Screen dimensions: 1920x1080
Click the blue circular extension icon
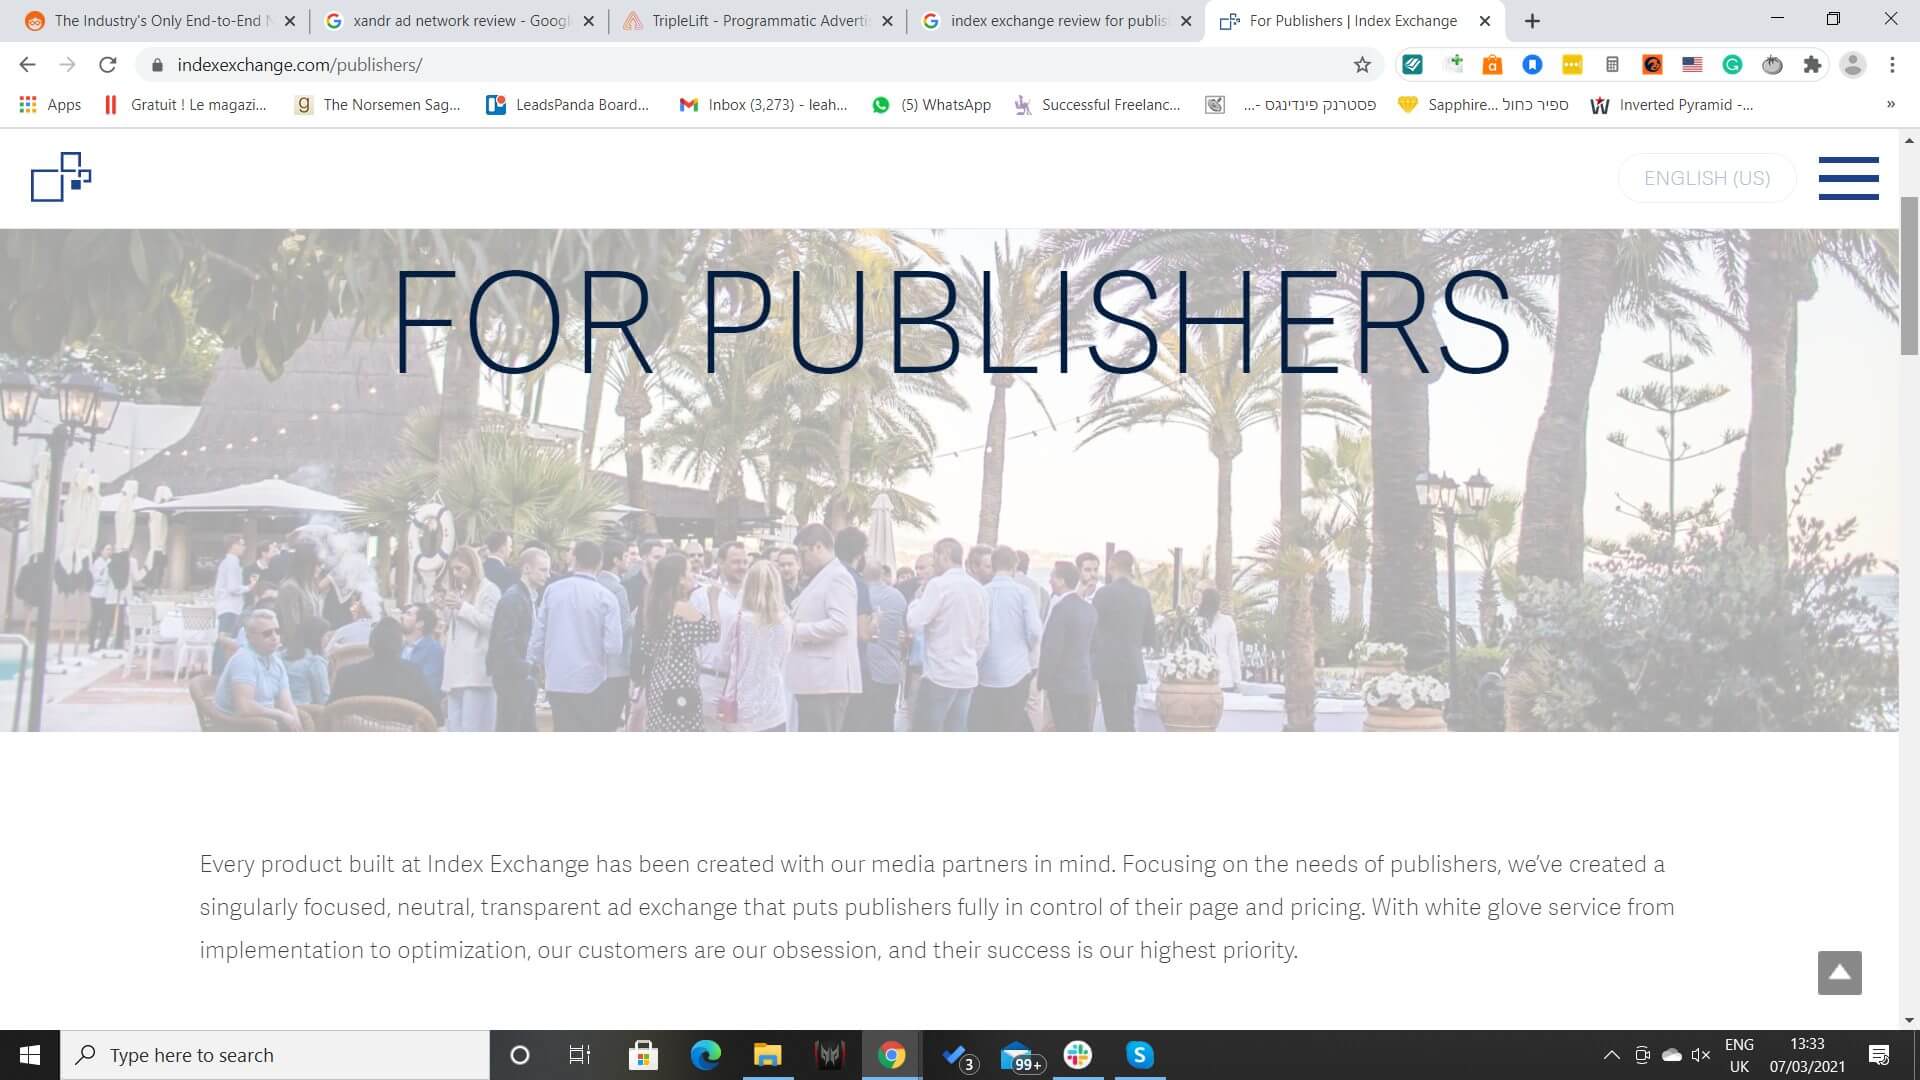click(x=1532, y=65)
